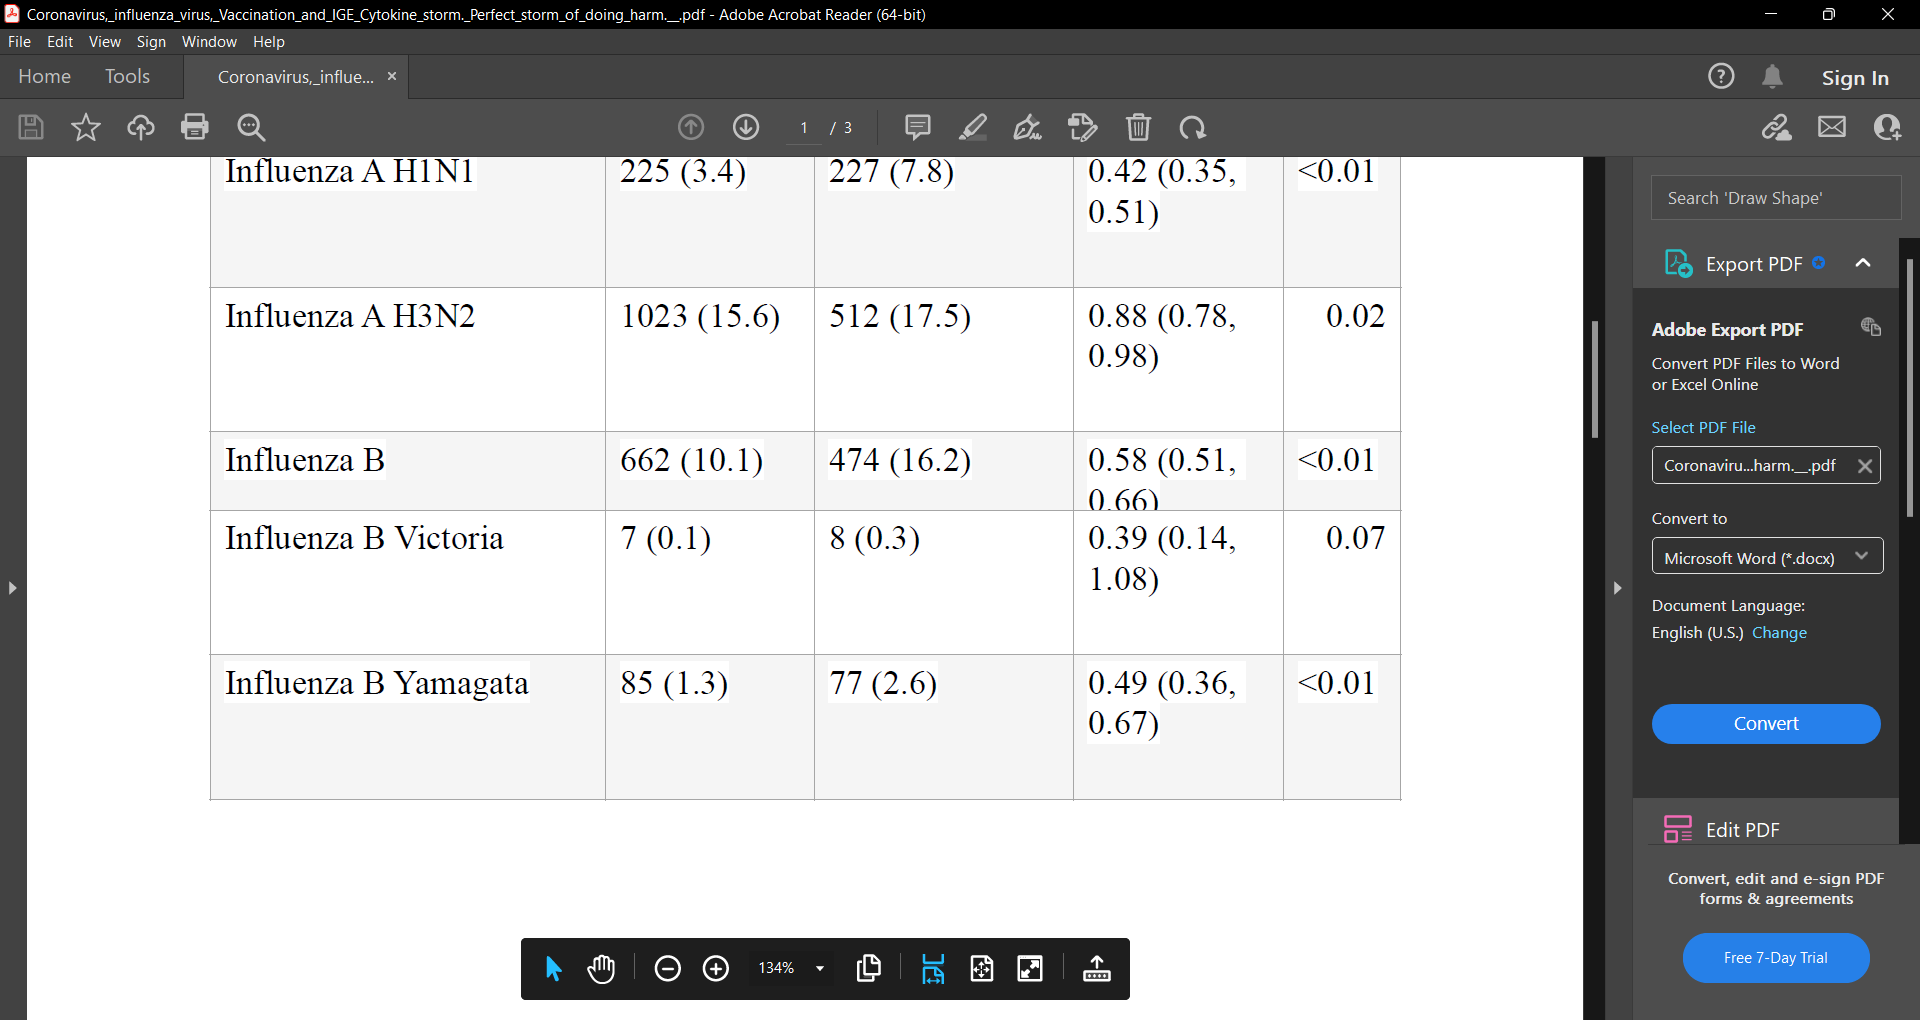
Task: Select the stamp tool icon
Action: pyautogui.click(x=1083, y=127)
